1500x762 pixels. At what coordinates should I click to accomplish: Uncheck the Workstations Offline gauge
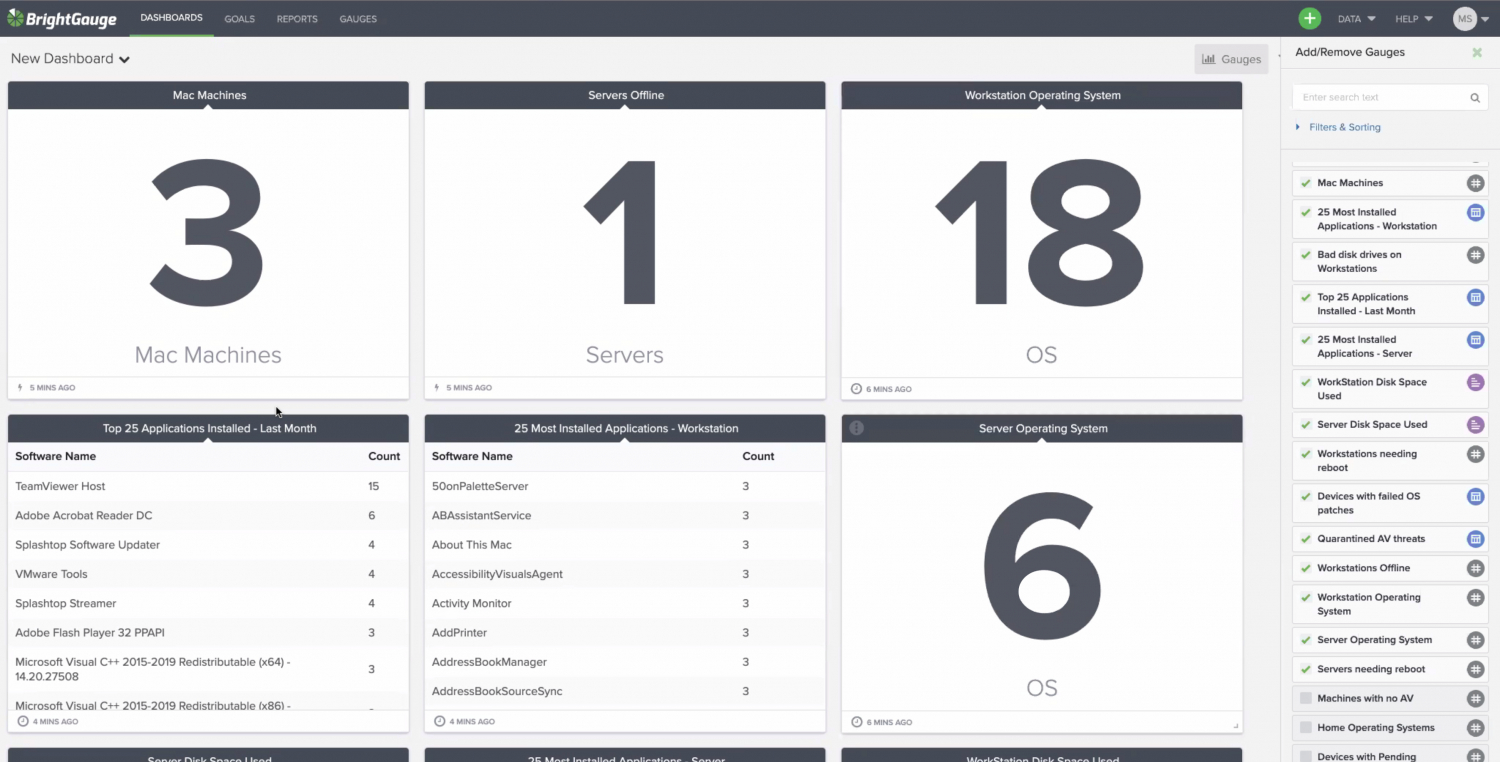click(x=1305, y=568)
